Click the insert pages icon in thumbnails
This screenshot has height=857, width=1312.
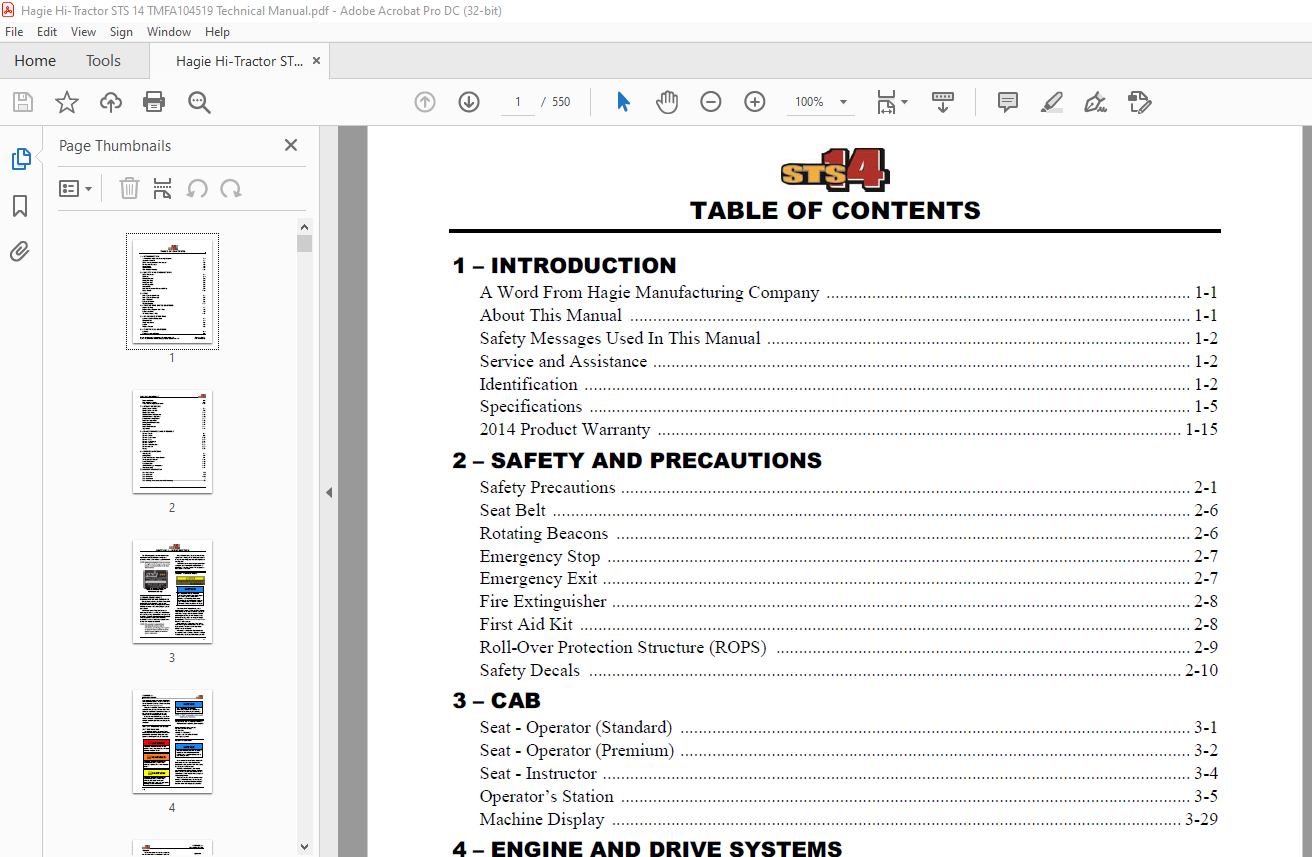pos(163,188)
